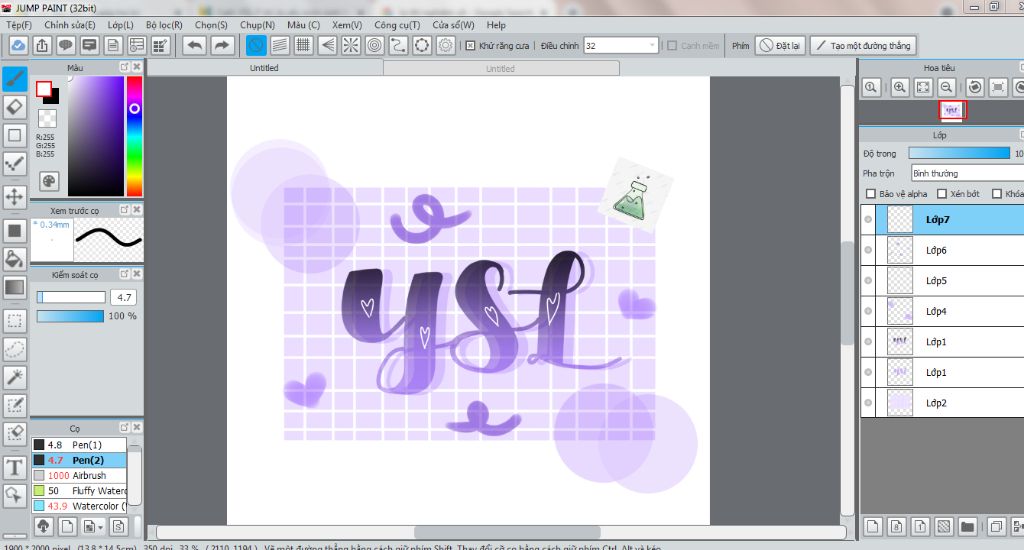
Task: Toggle the Bảo vệ alpha checkbox
Action: (871, 193)
